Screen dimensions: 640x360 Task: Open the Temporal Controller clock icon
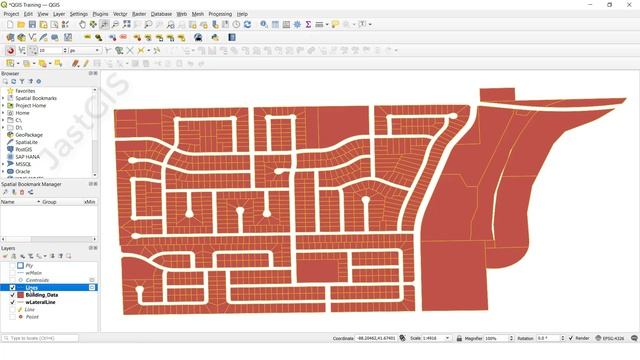pyautogui.click(x=236, y=24)
